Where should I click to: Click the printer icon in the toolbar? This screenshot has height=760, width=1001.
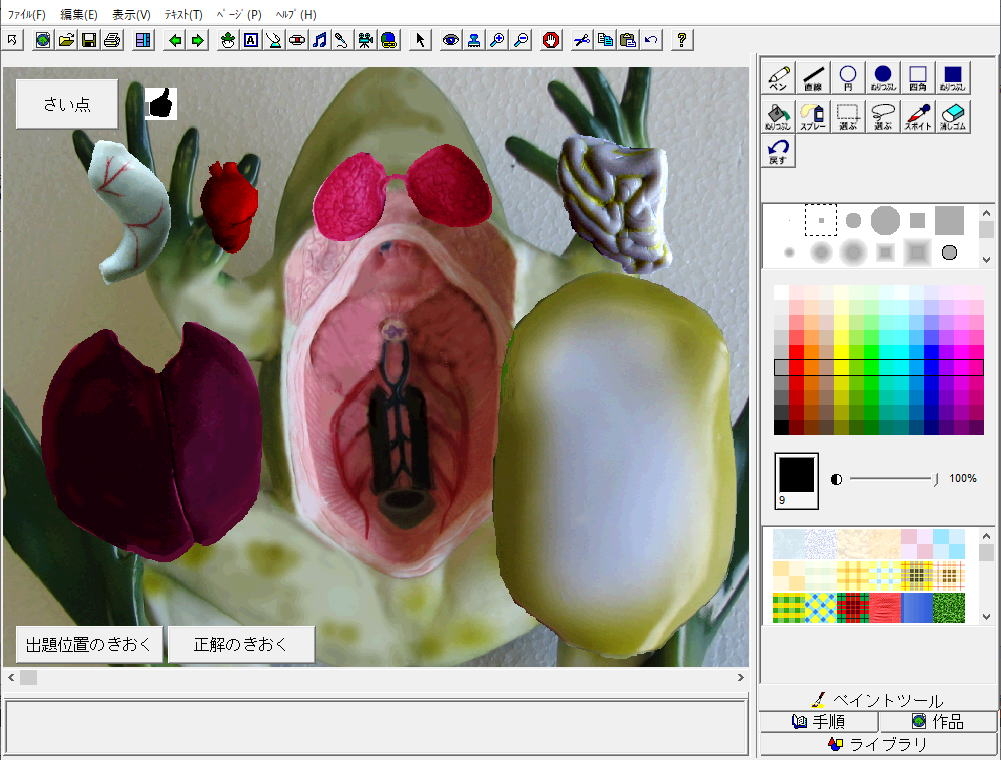[112, 40]
